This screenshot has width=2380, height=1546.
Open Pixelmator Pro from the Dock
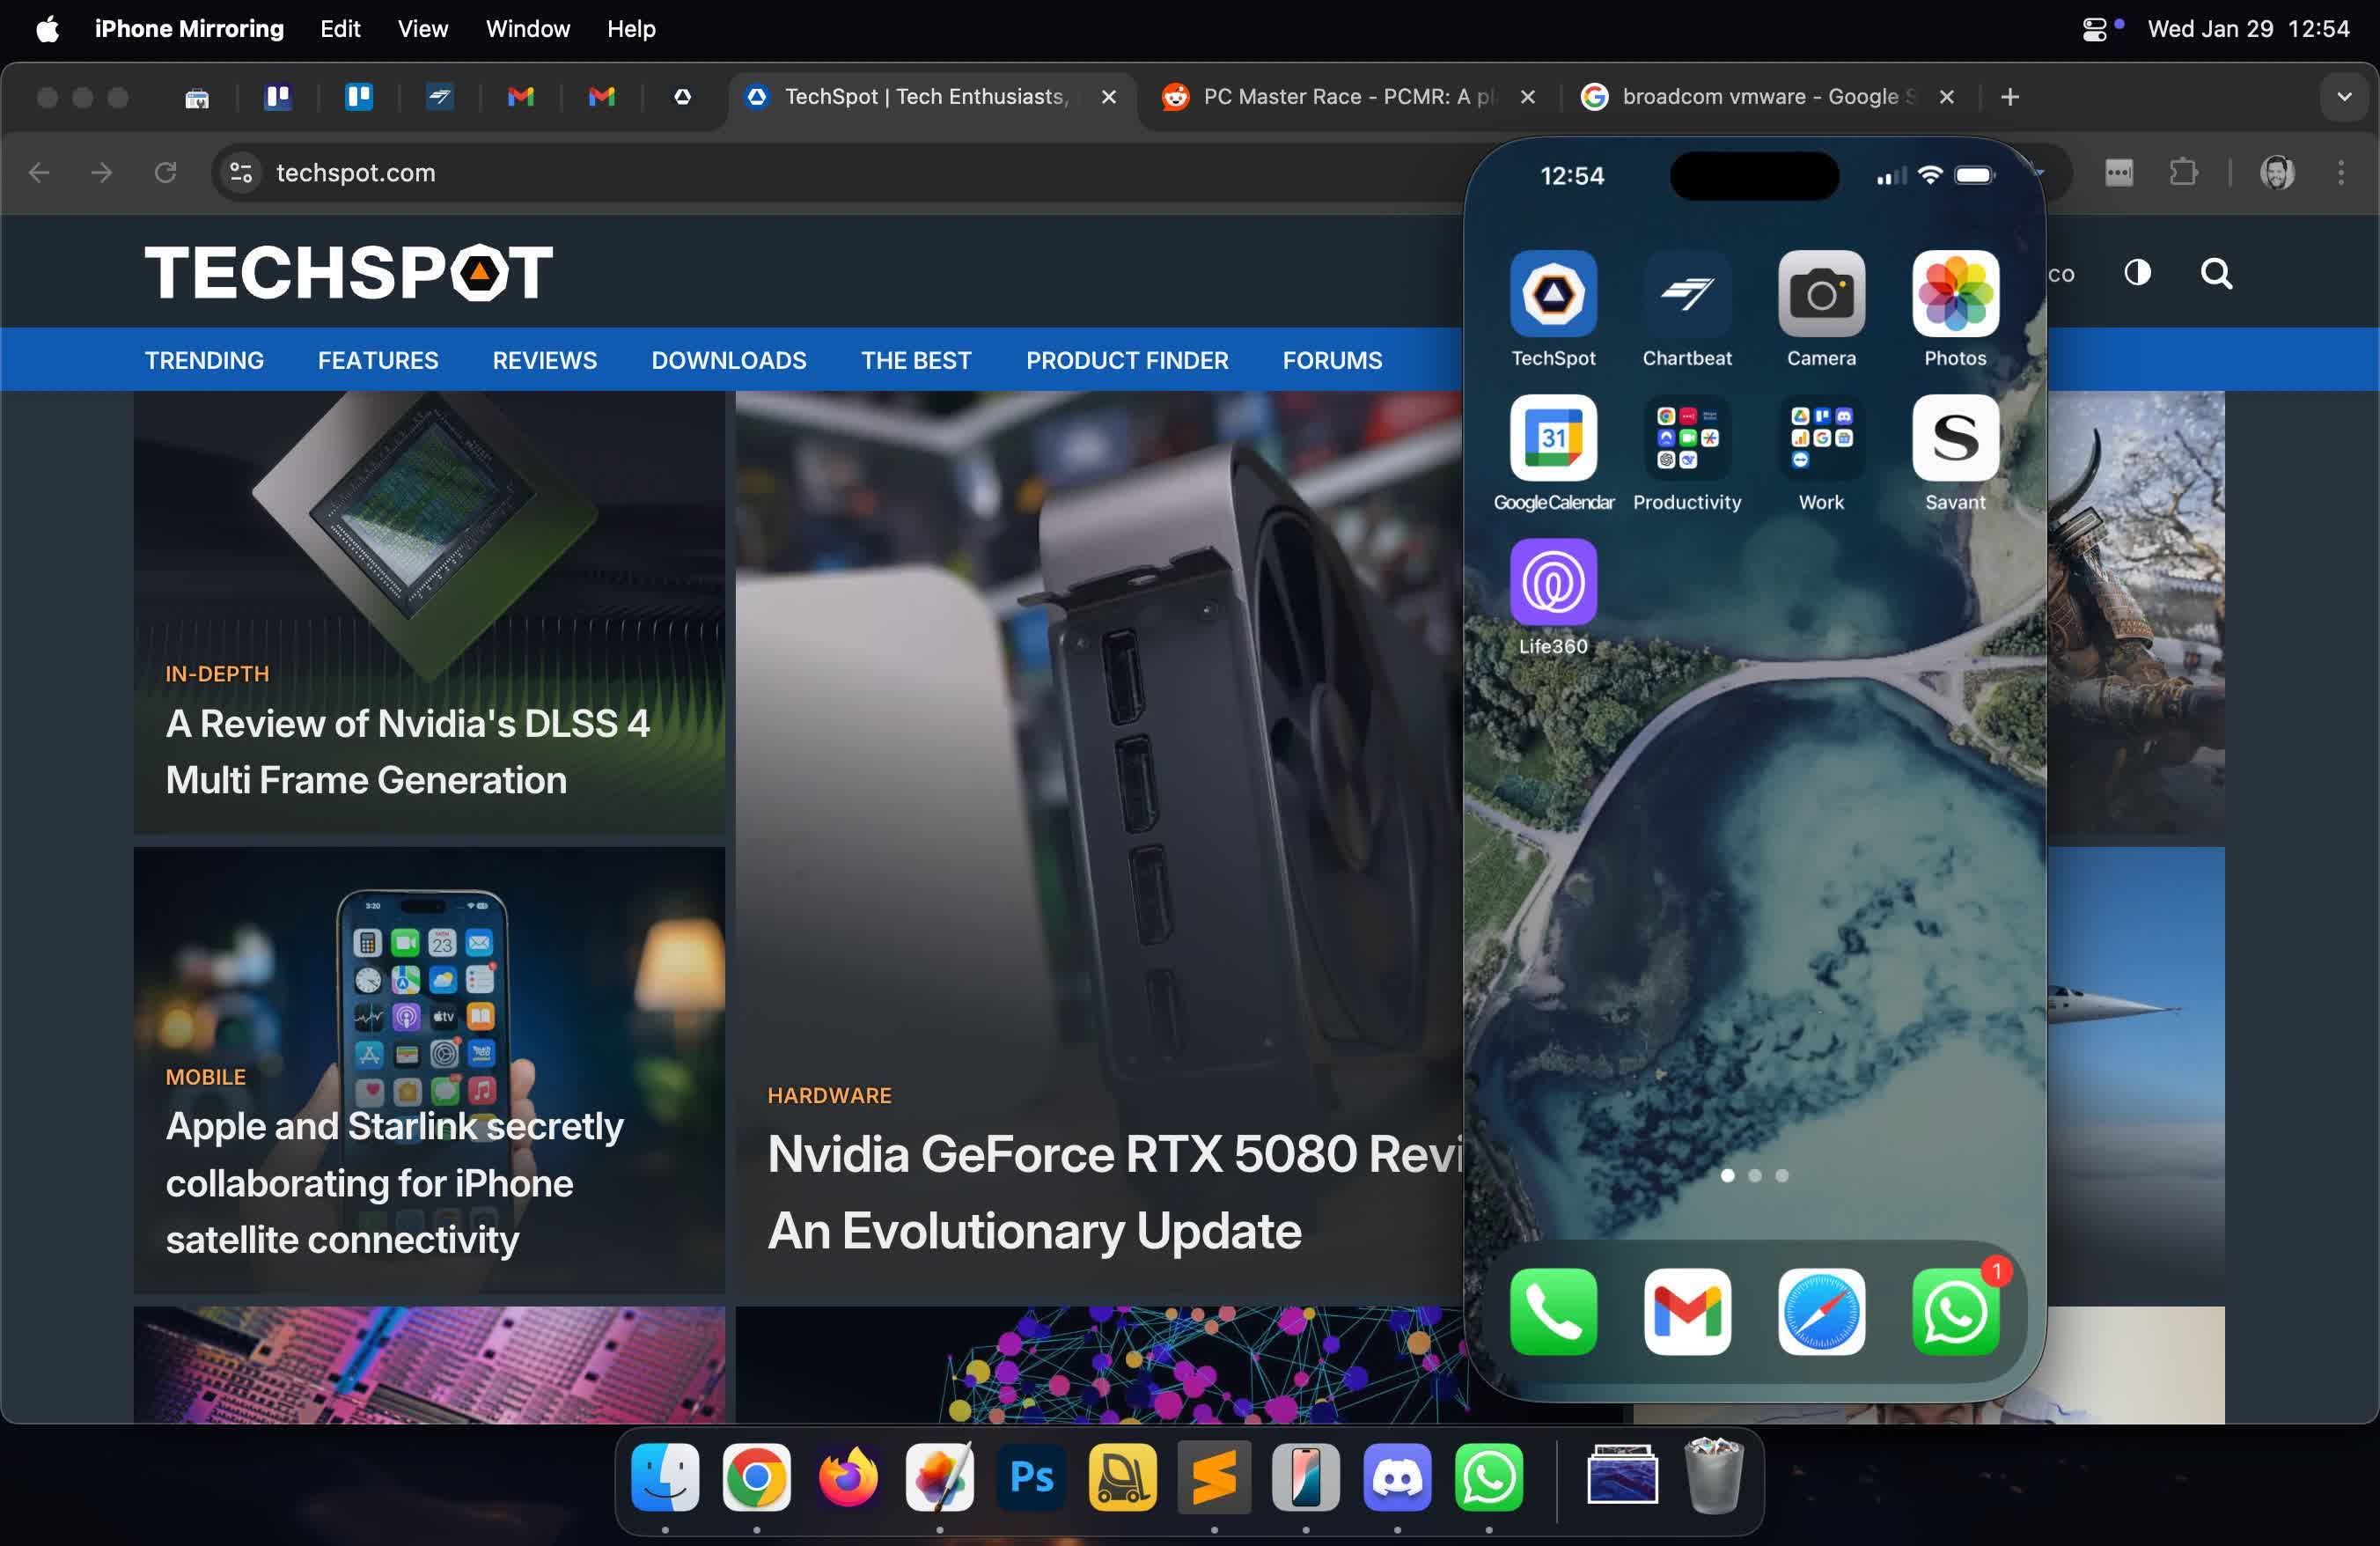(x=939, y=1477)
